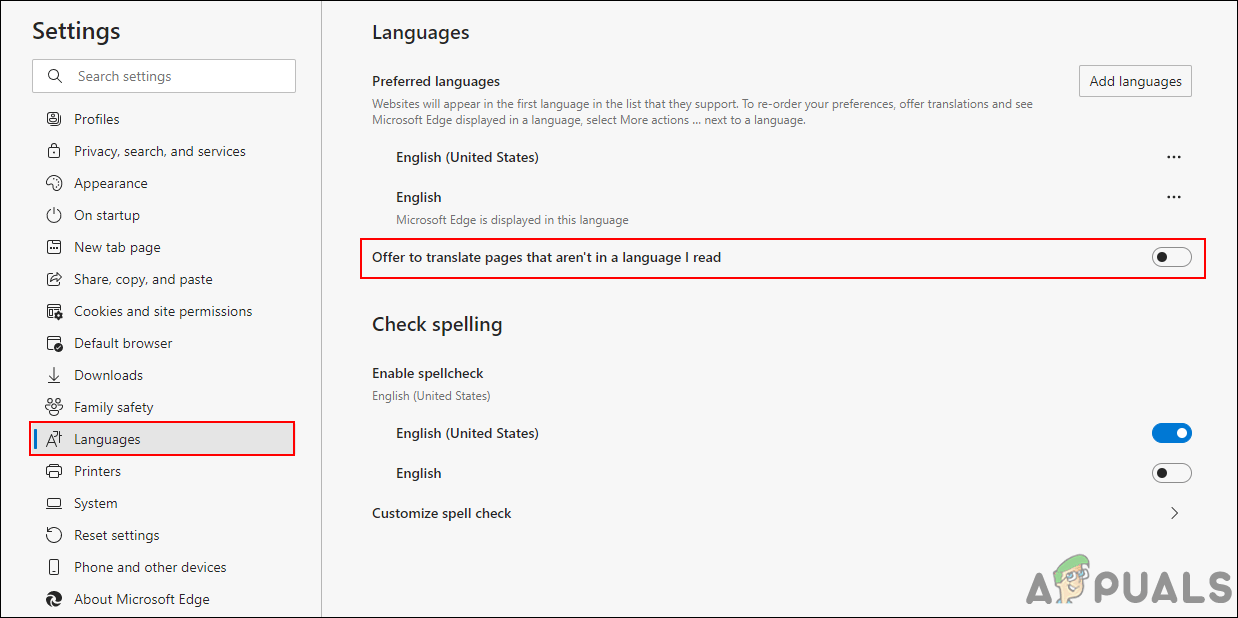Disable spellcheck for English (United States)
Viewport: 1238px width, 618px height.
tap(1172, 432)
